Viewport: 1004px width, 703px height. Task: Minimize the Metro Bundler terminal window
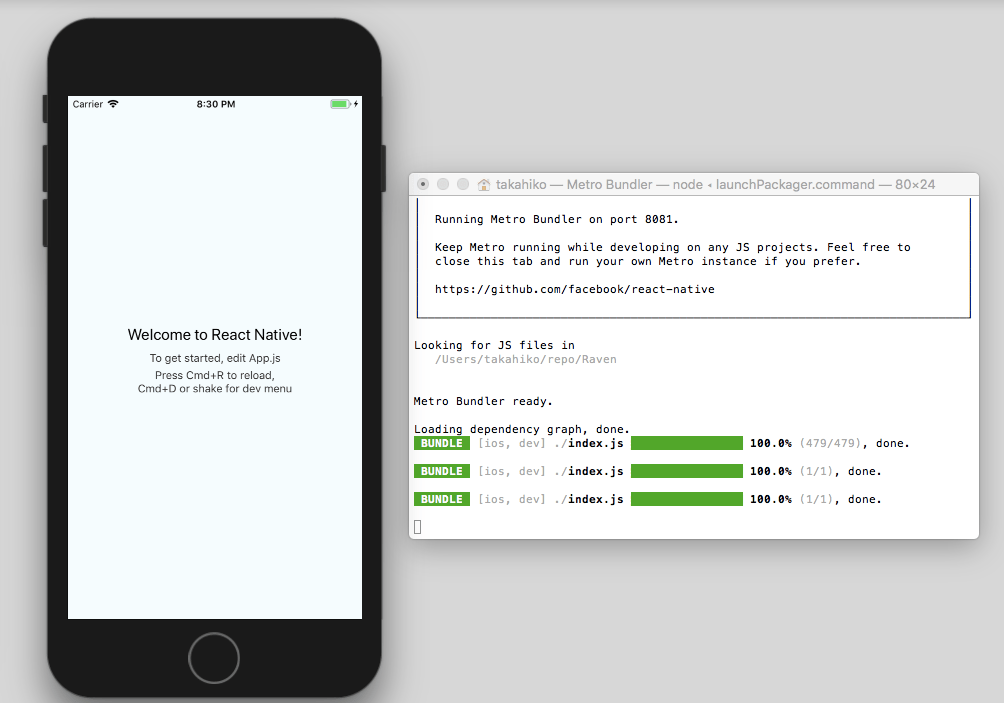[x=442, y=184]
